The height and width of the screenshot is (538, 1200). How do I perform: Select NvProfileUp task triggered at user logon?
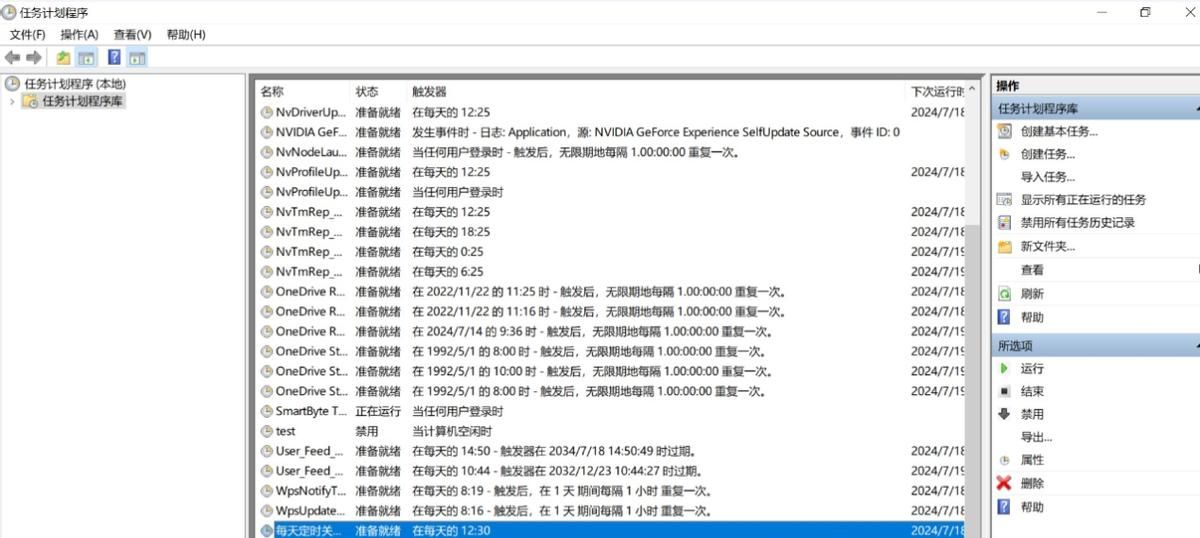point(610,192)
